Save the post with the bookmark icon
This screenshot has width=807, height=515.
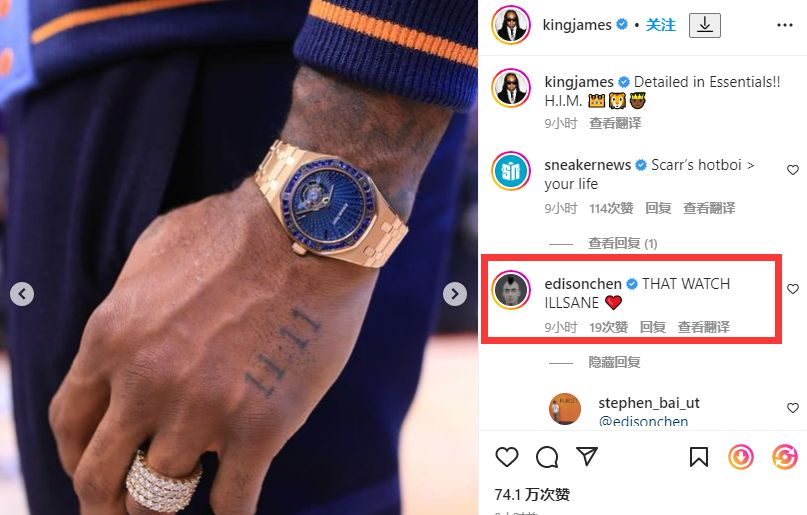pyautogui.click(x=698, y=457)
